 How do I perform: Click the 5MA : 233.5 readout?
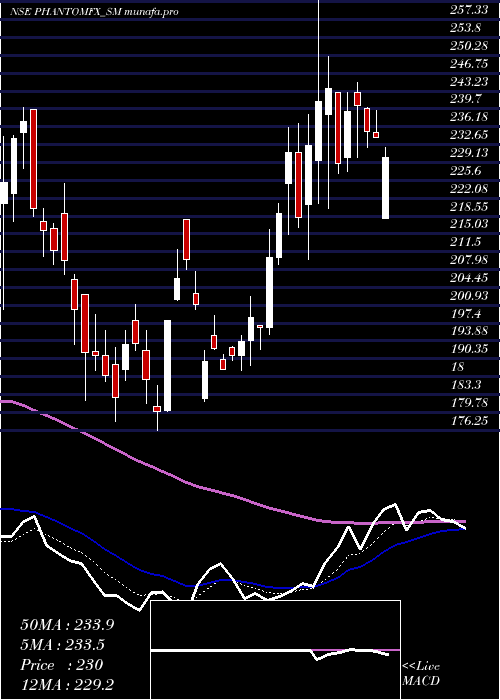(62, 645)
